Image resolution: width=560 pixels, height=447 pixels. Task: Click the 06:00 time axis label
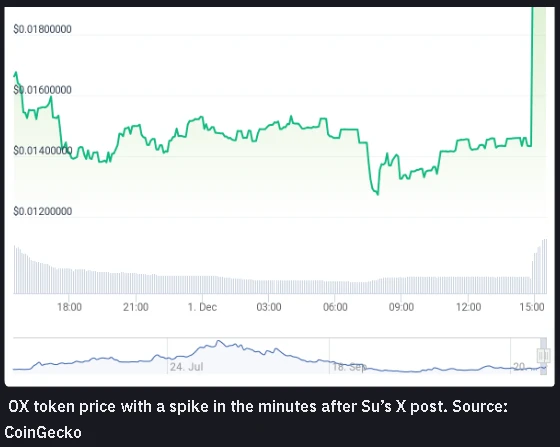pyautogui.click(x=335, y=307)
